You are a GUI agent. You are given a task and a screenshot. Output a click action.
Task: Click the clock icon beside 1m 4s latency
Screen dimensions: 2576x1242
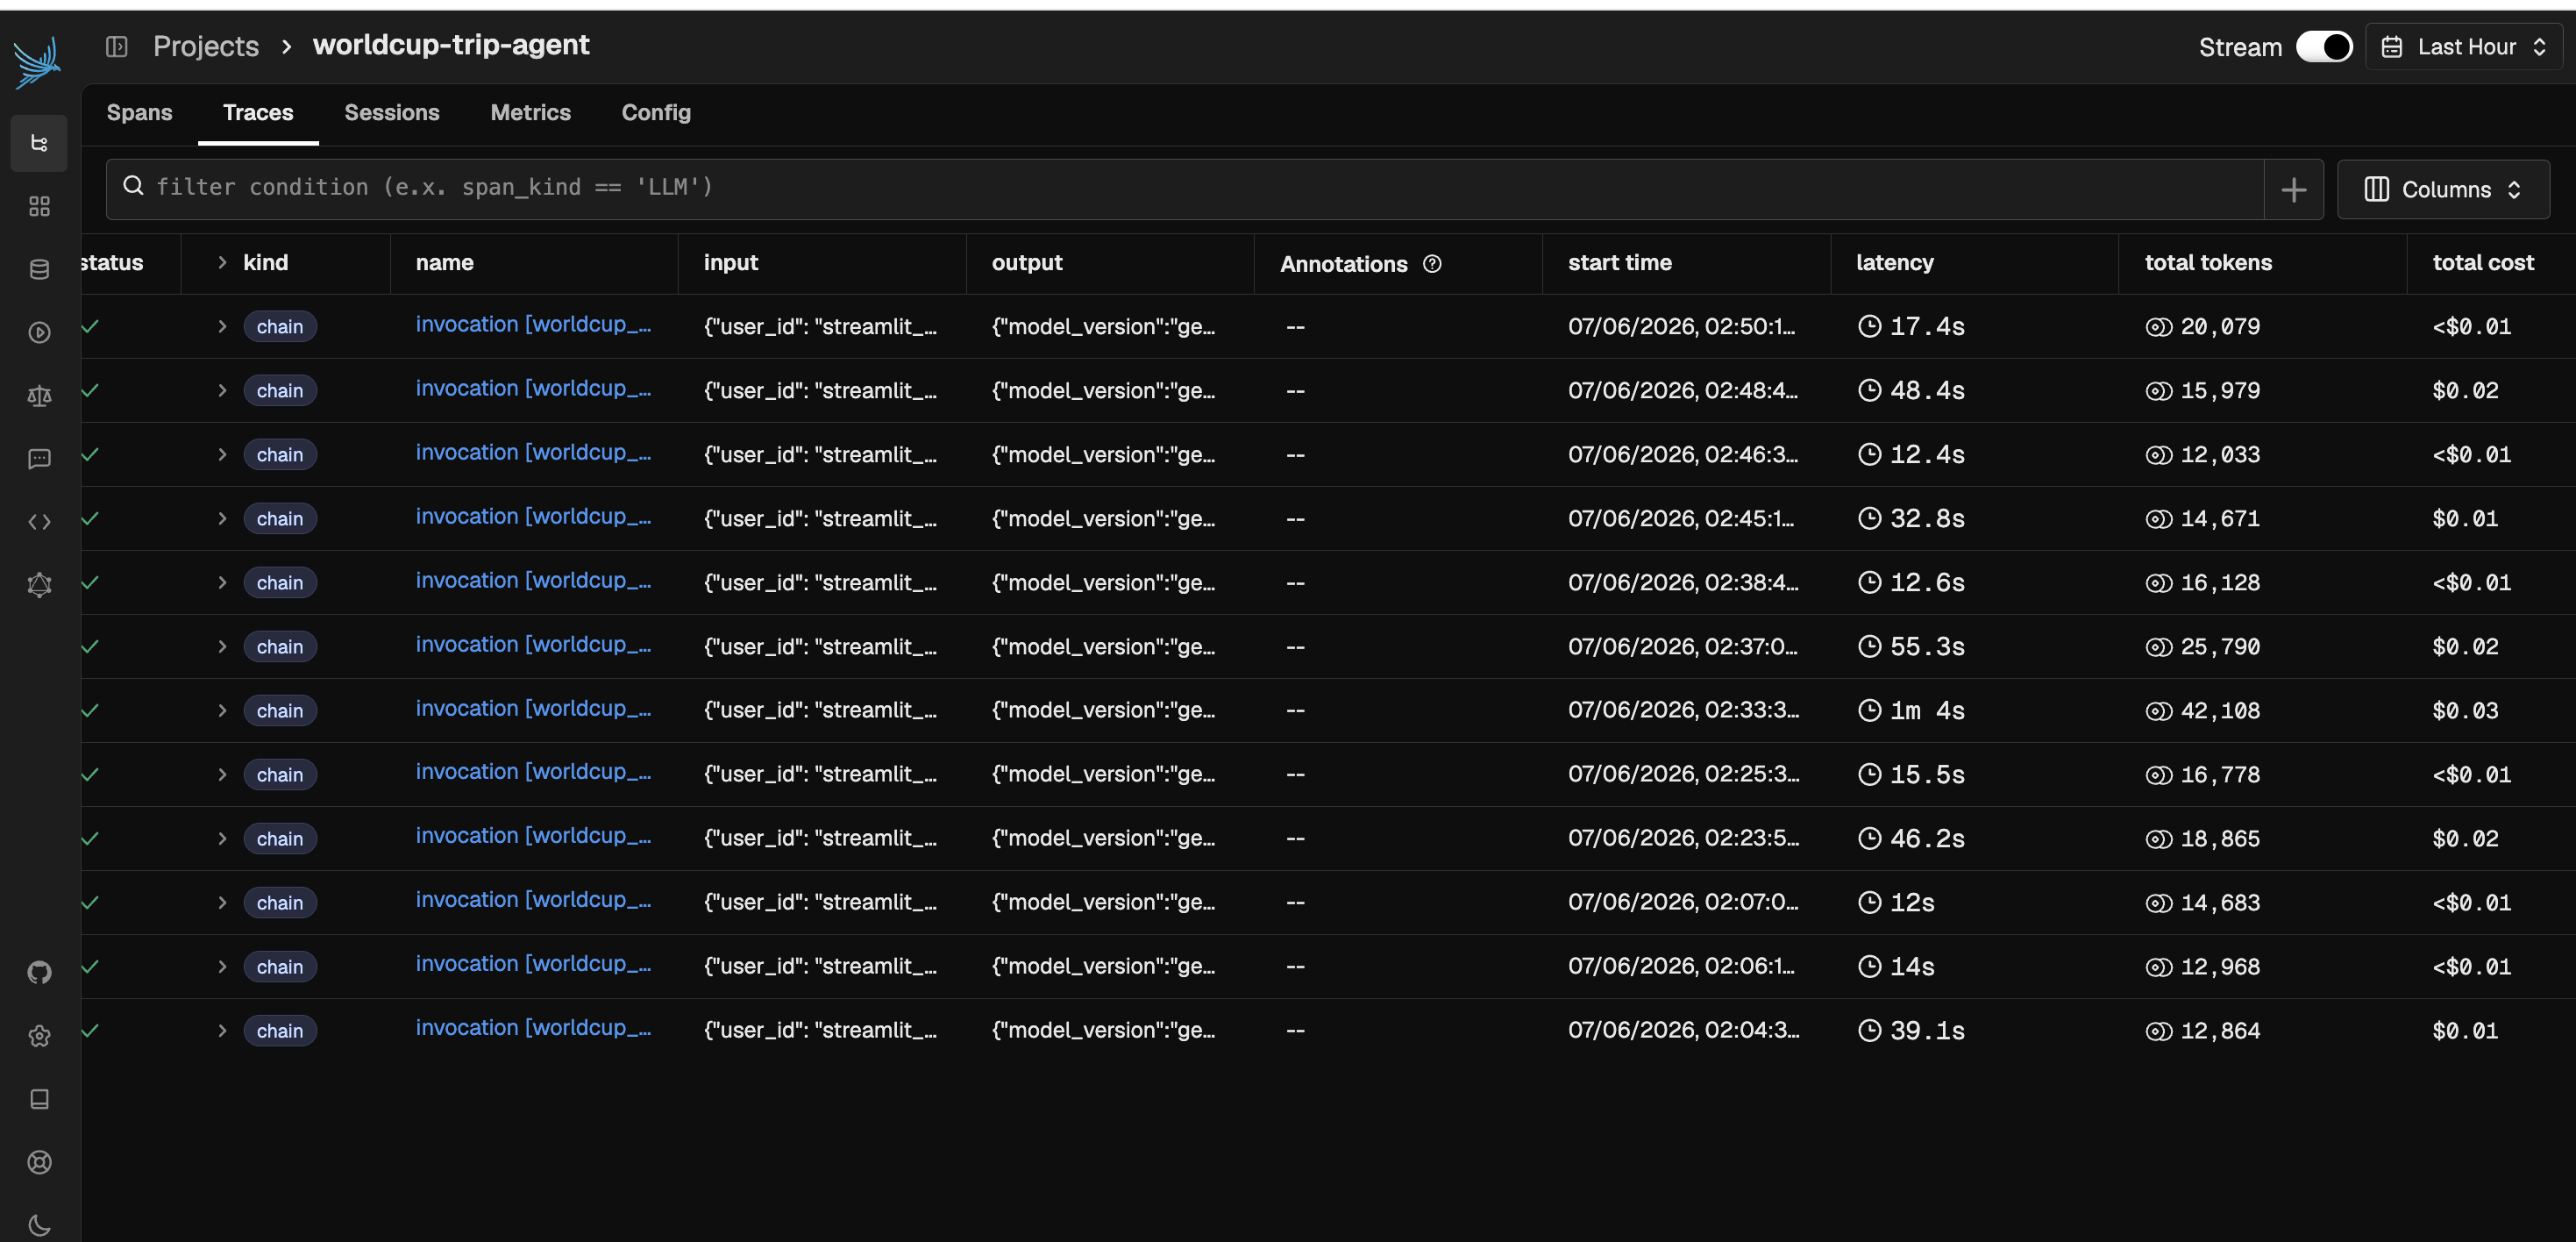tap(1869, 710)
